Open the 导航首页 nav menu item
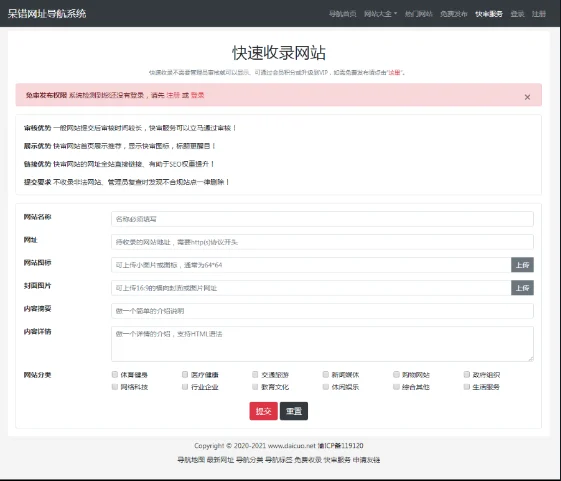 point(342,14)
